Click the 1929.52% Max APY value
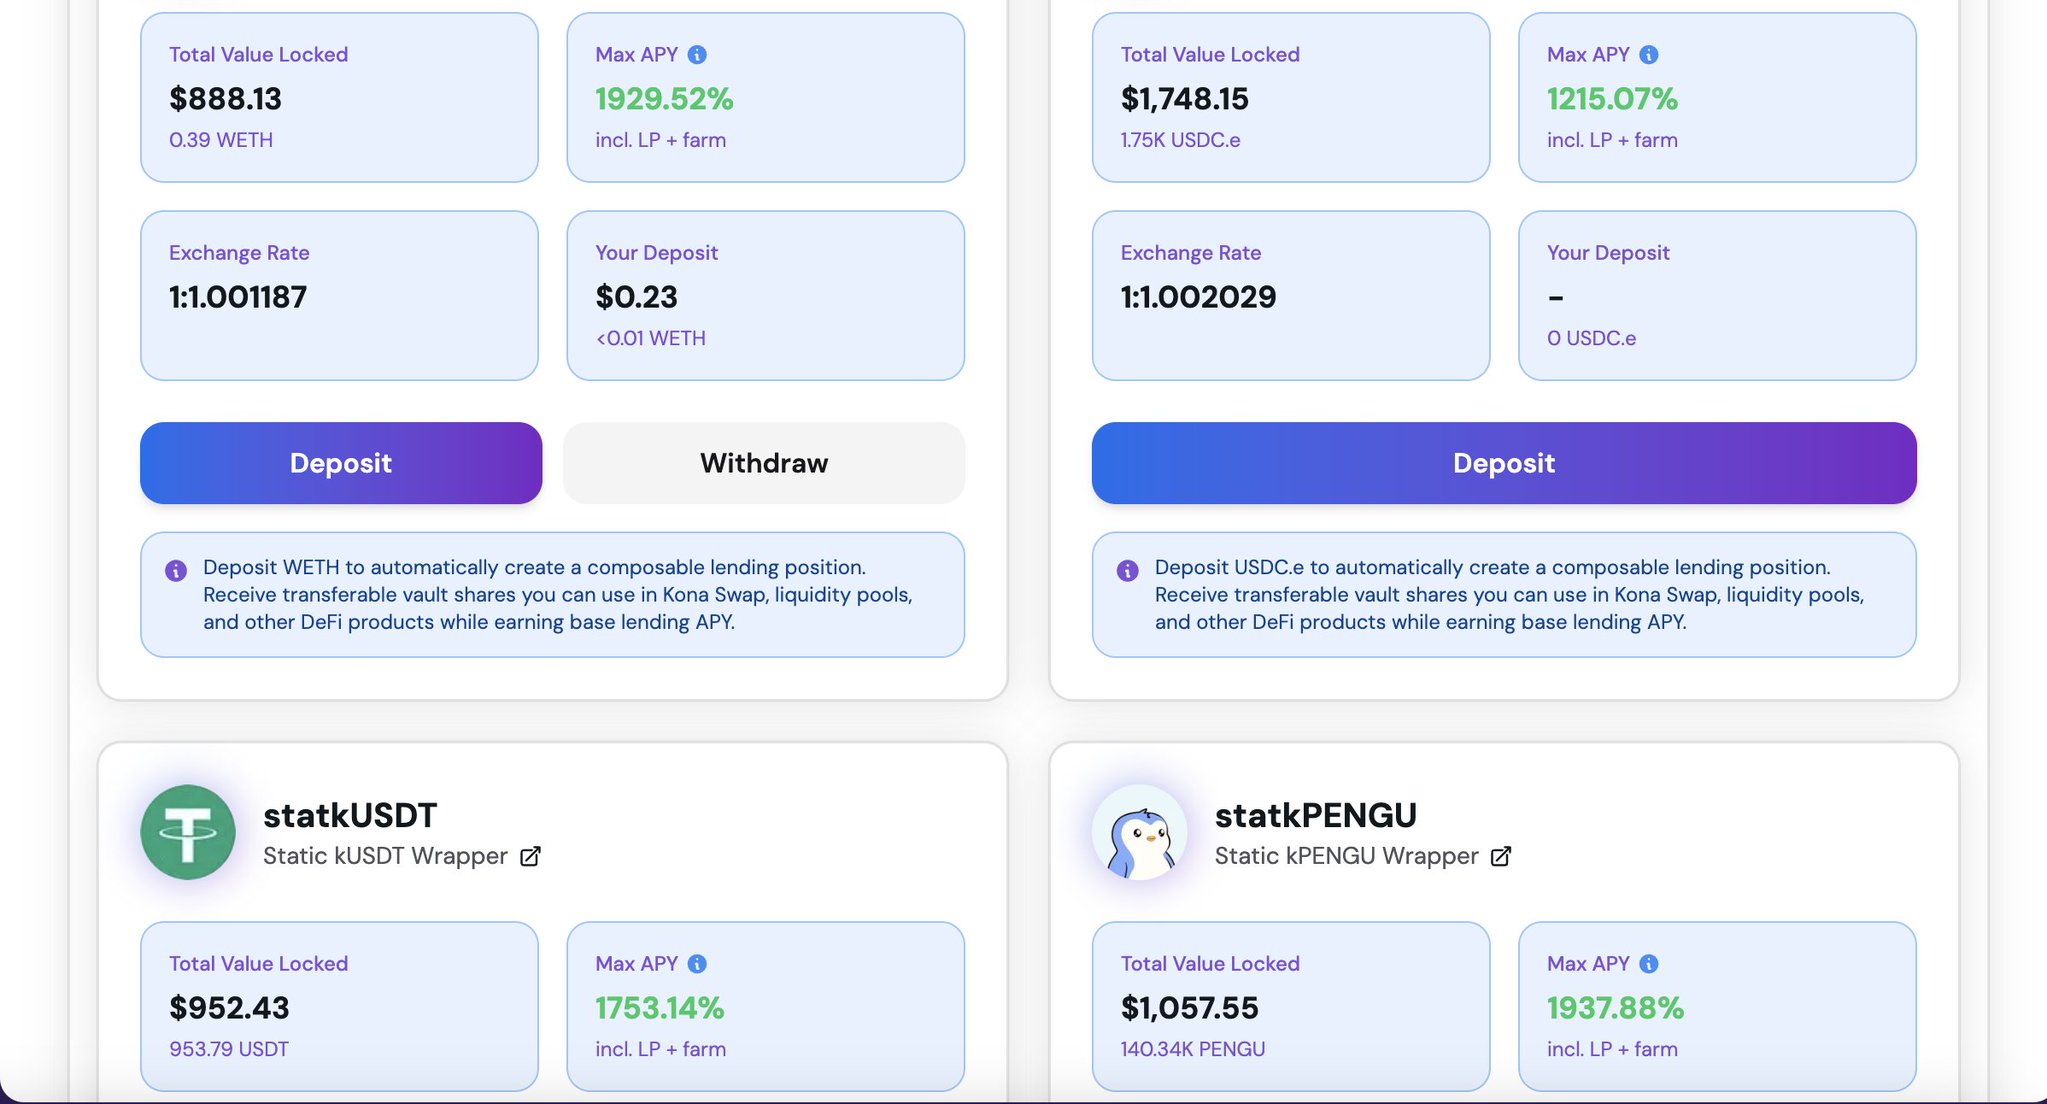This screenshot has height=1104, width=2047. [x=664, y=99]
